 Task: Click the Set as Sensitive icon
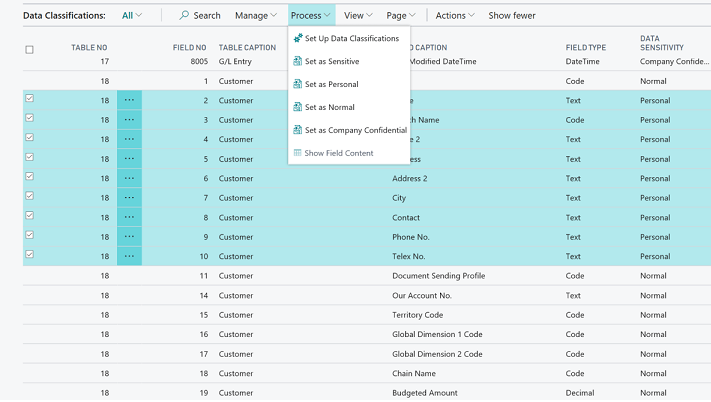tap(297, 61)
